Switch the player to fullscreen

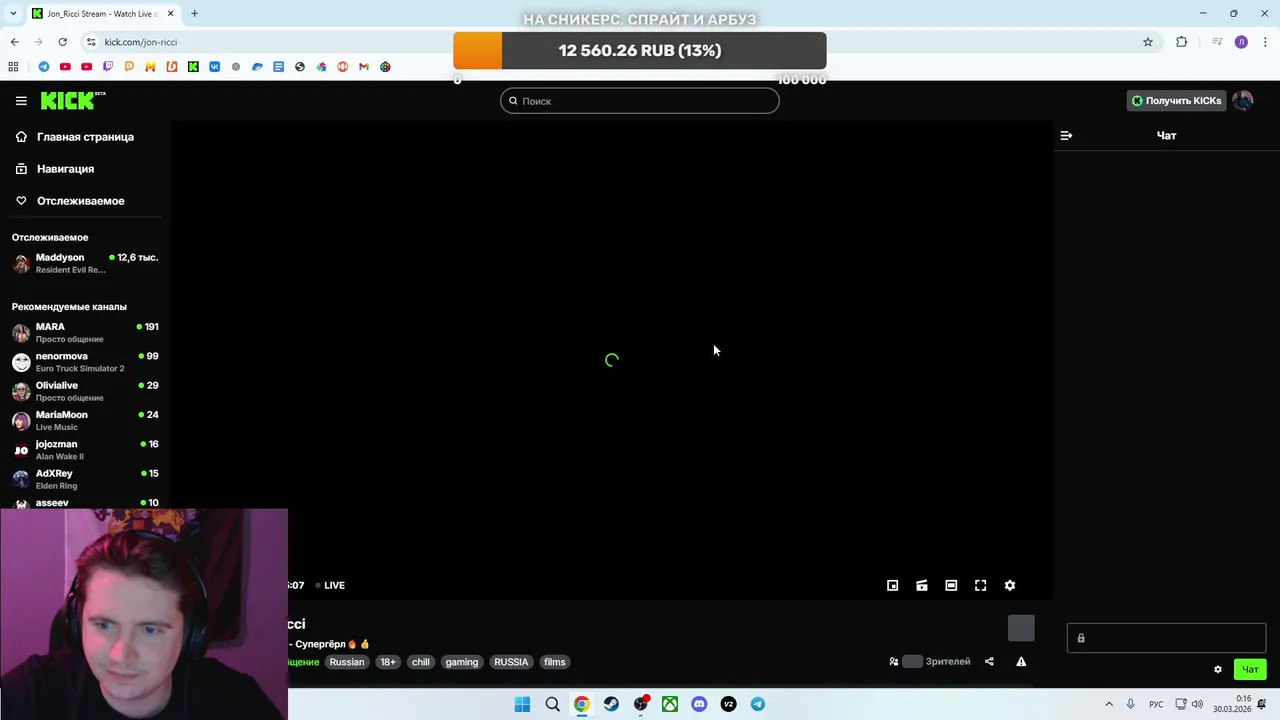coord(980,585)
